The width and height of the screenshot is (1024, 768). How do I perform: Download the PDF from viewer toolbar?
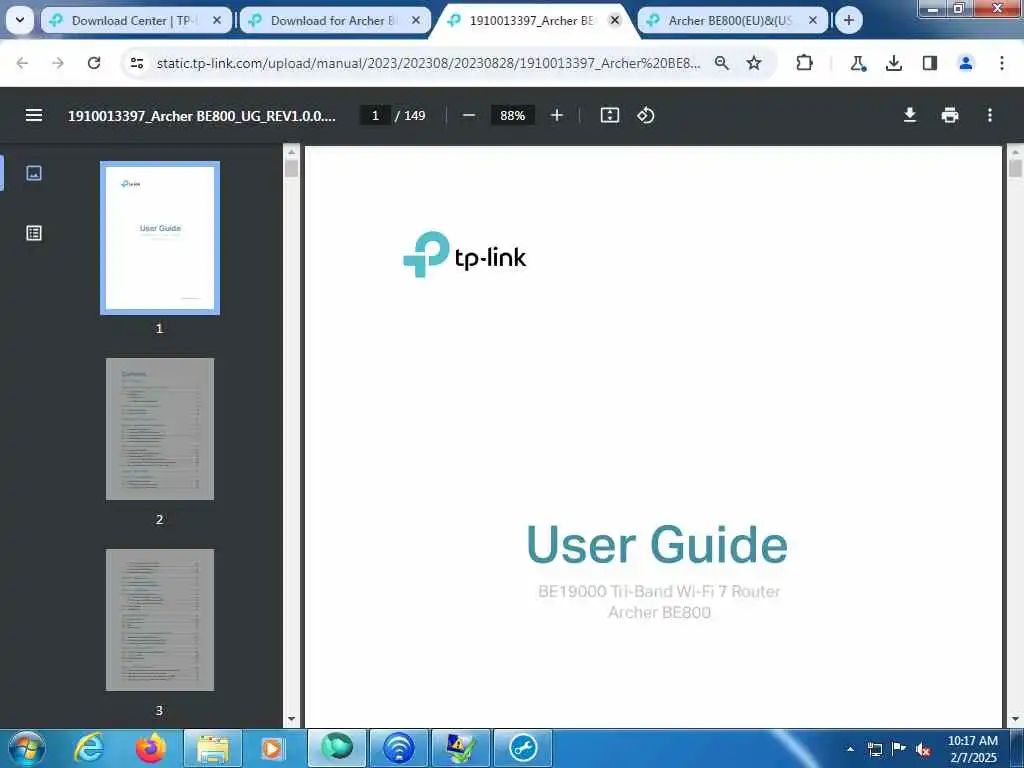click(909, 116)
